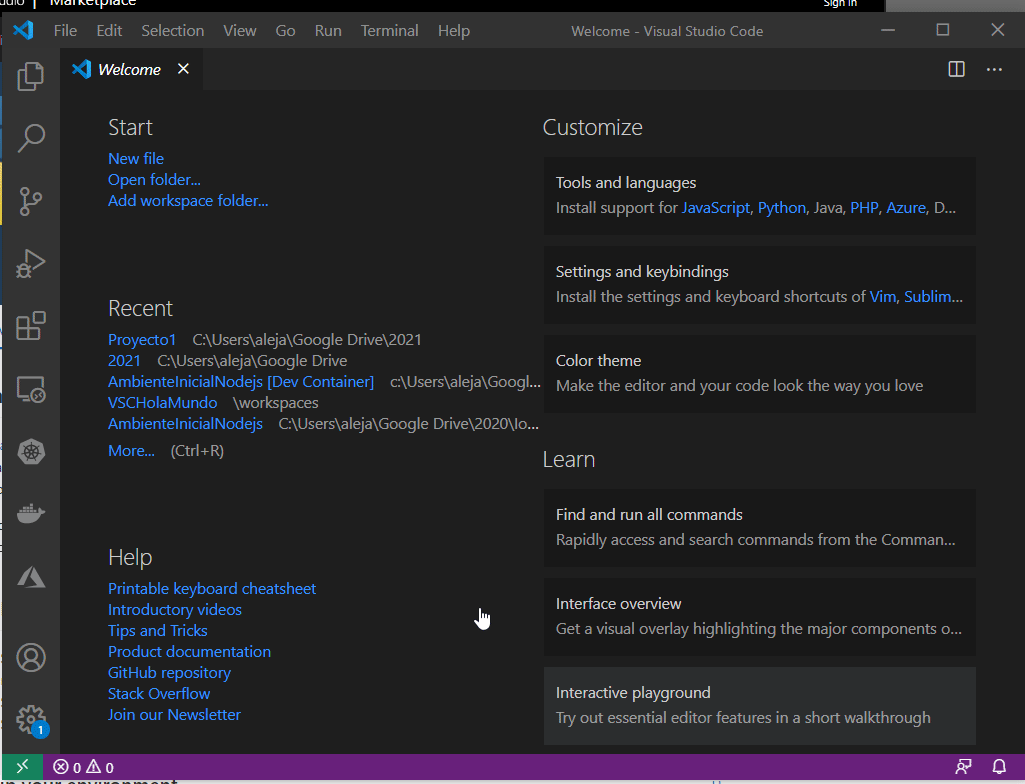
Task: Open the Azure extension view
Action: click(x=31, y=577)
